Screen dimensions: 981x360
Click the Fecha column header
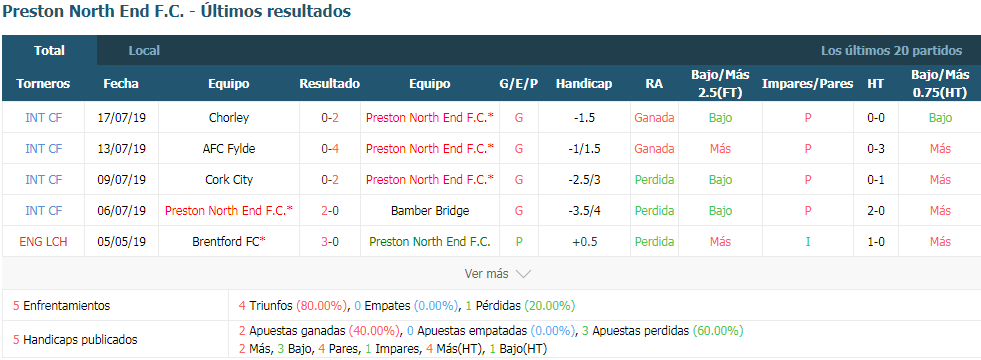pos(121,84)
